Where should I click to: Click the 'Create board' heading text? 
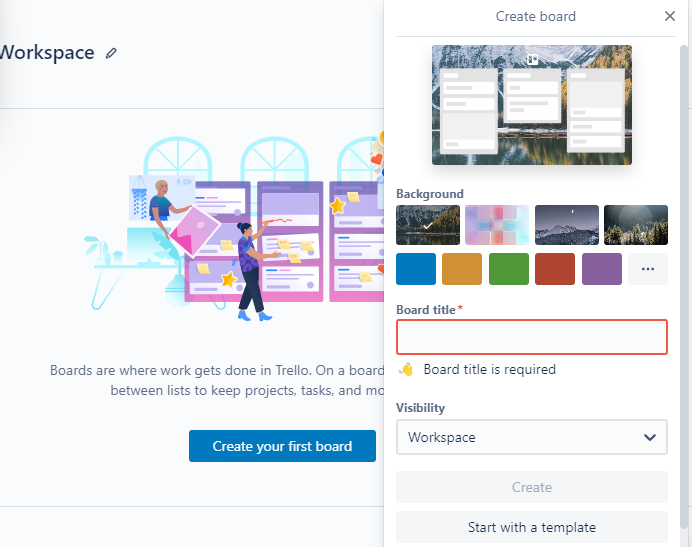click(x=535, y=16)
